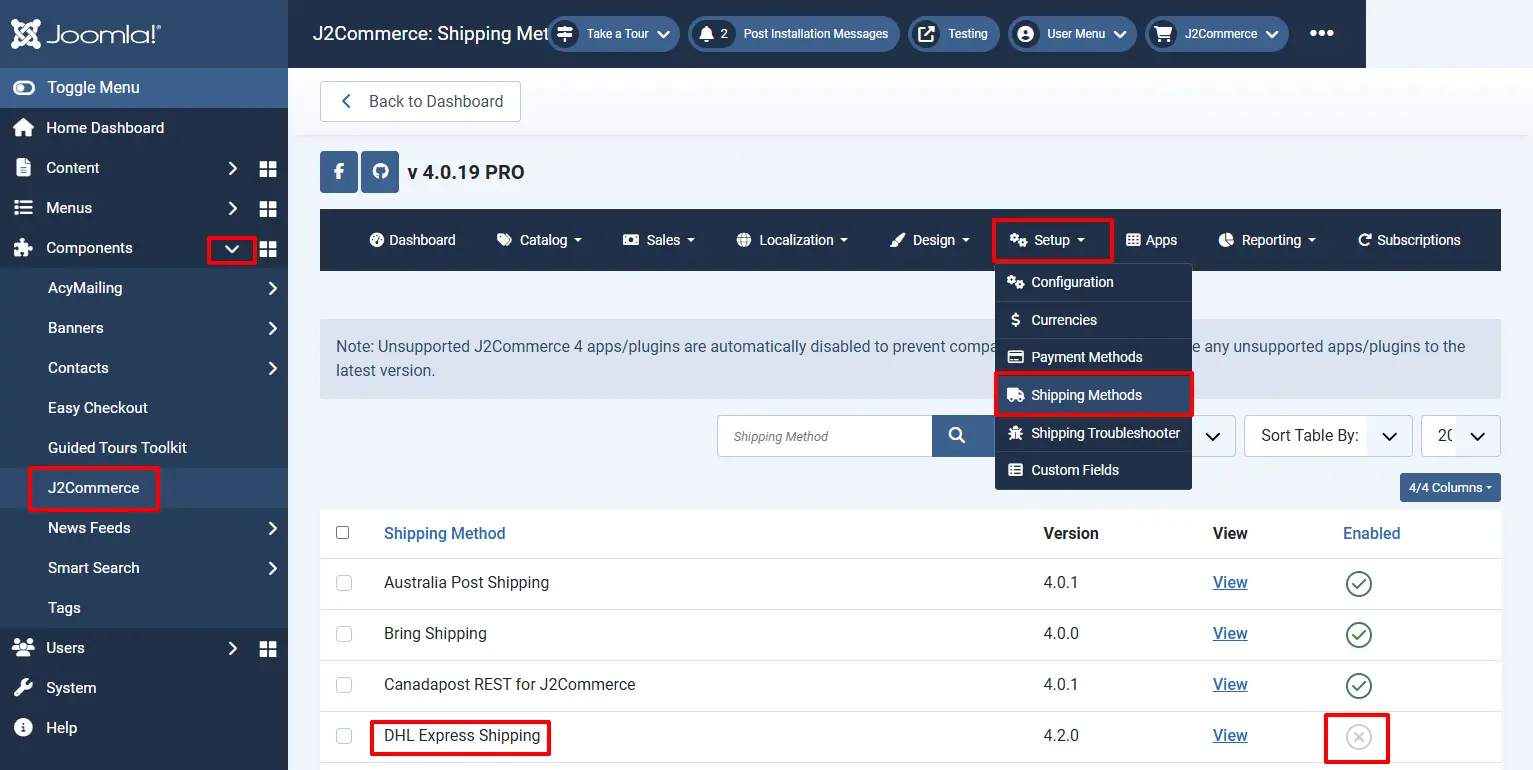Viewport: 1533px width, 770px height.
Task: Open View link for DHL Express Shipping
Action: (x=1230, y=736)
